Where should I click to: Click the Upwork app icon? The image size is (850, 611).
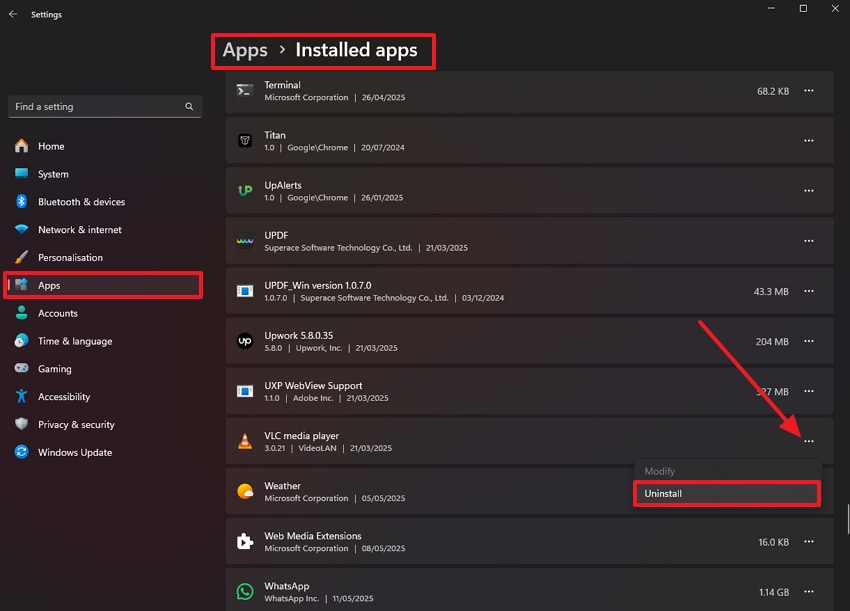click(245, 341)
